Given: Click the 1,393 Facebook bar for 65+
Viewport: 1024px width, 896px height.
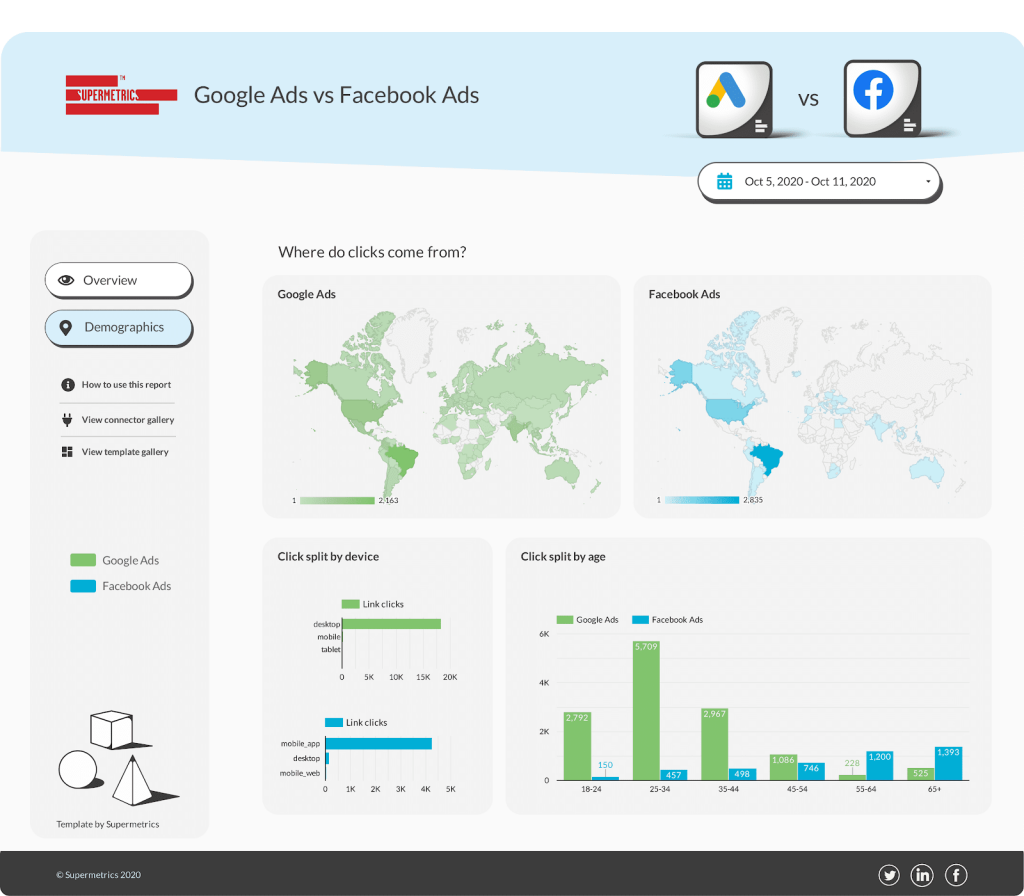Looking at the screenshot, I should (948, 763).
